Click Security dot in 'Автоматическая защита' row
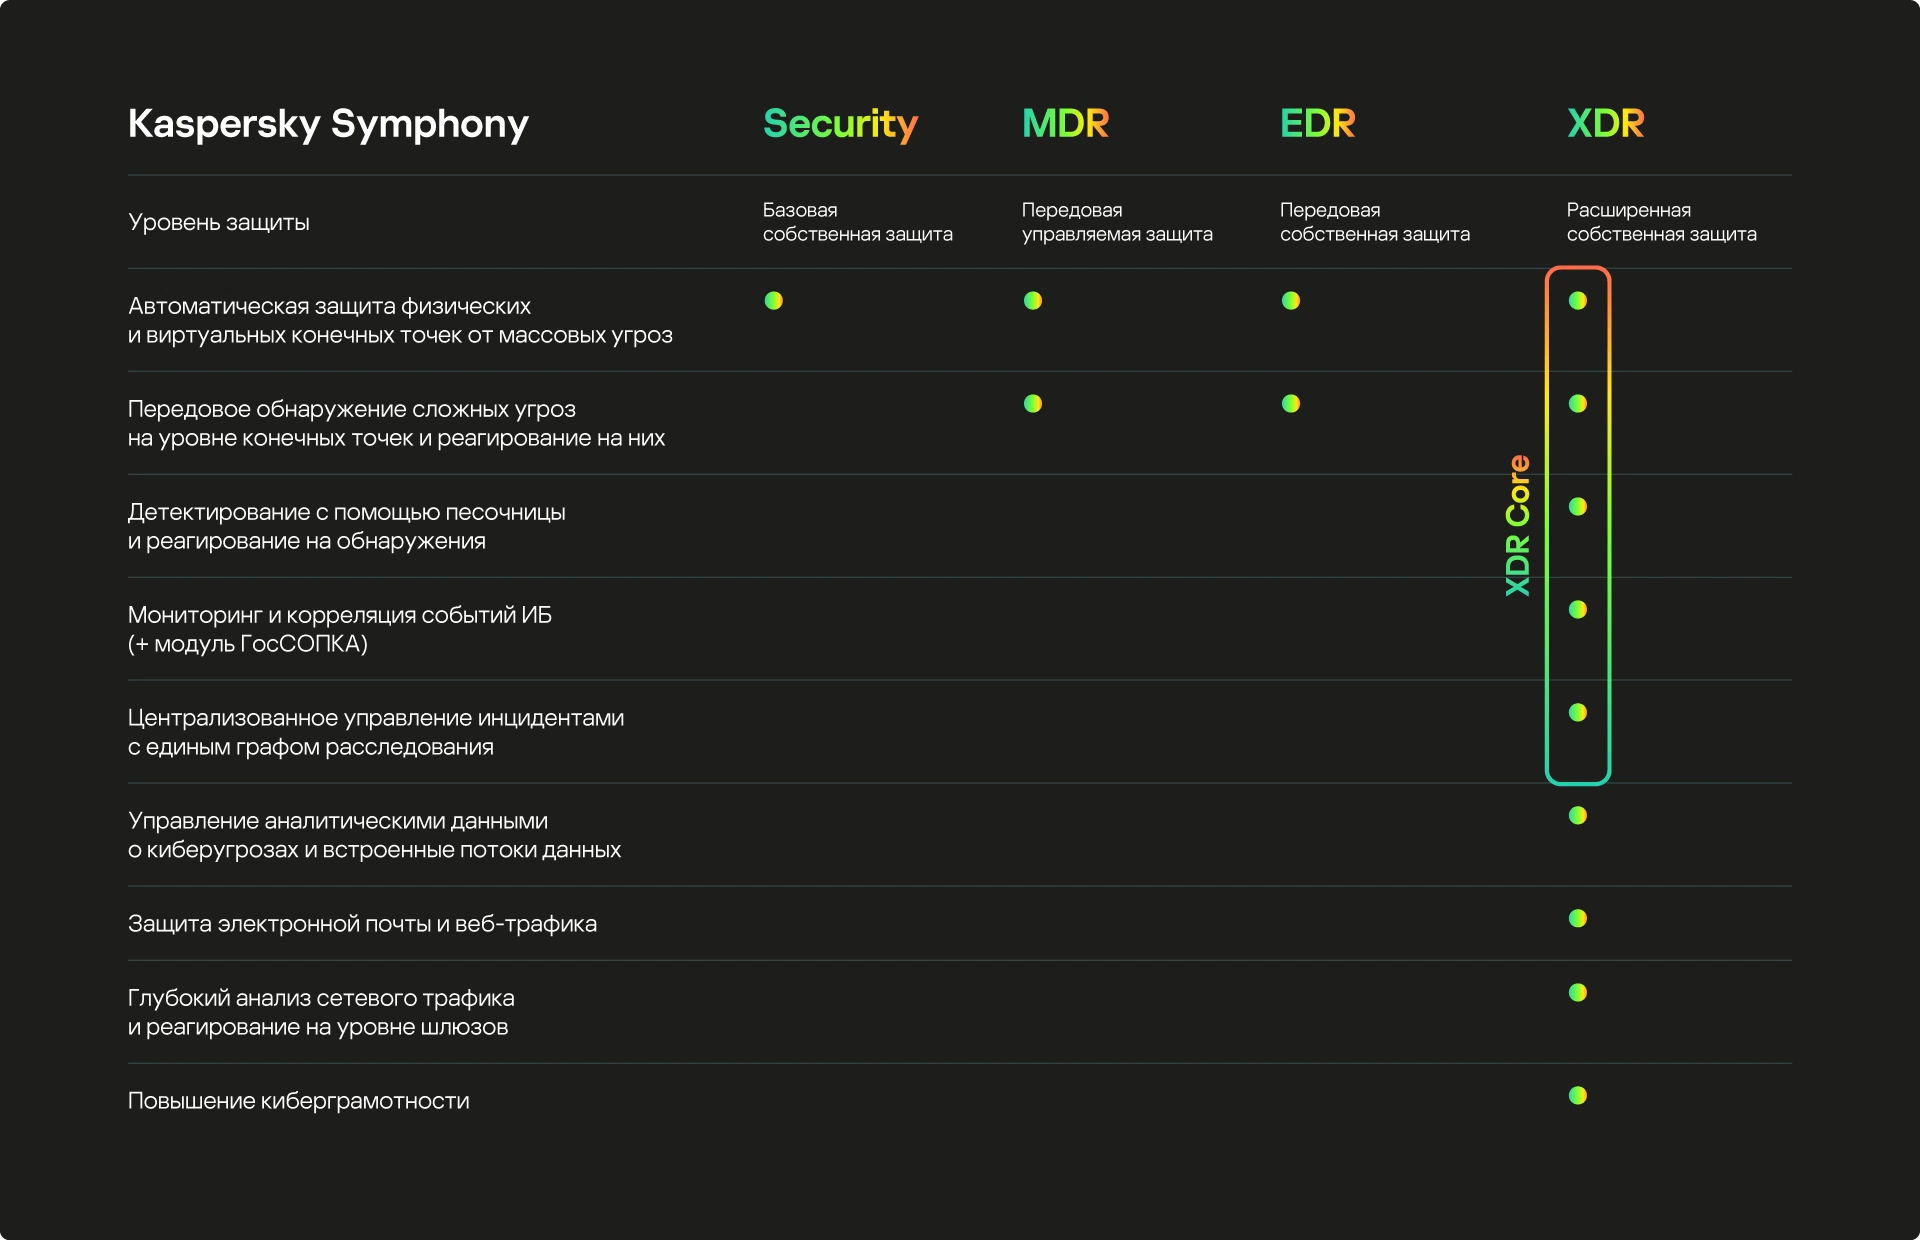This screenshot has height=1240, width=1920. (774, 301)
